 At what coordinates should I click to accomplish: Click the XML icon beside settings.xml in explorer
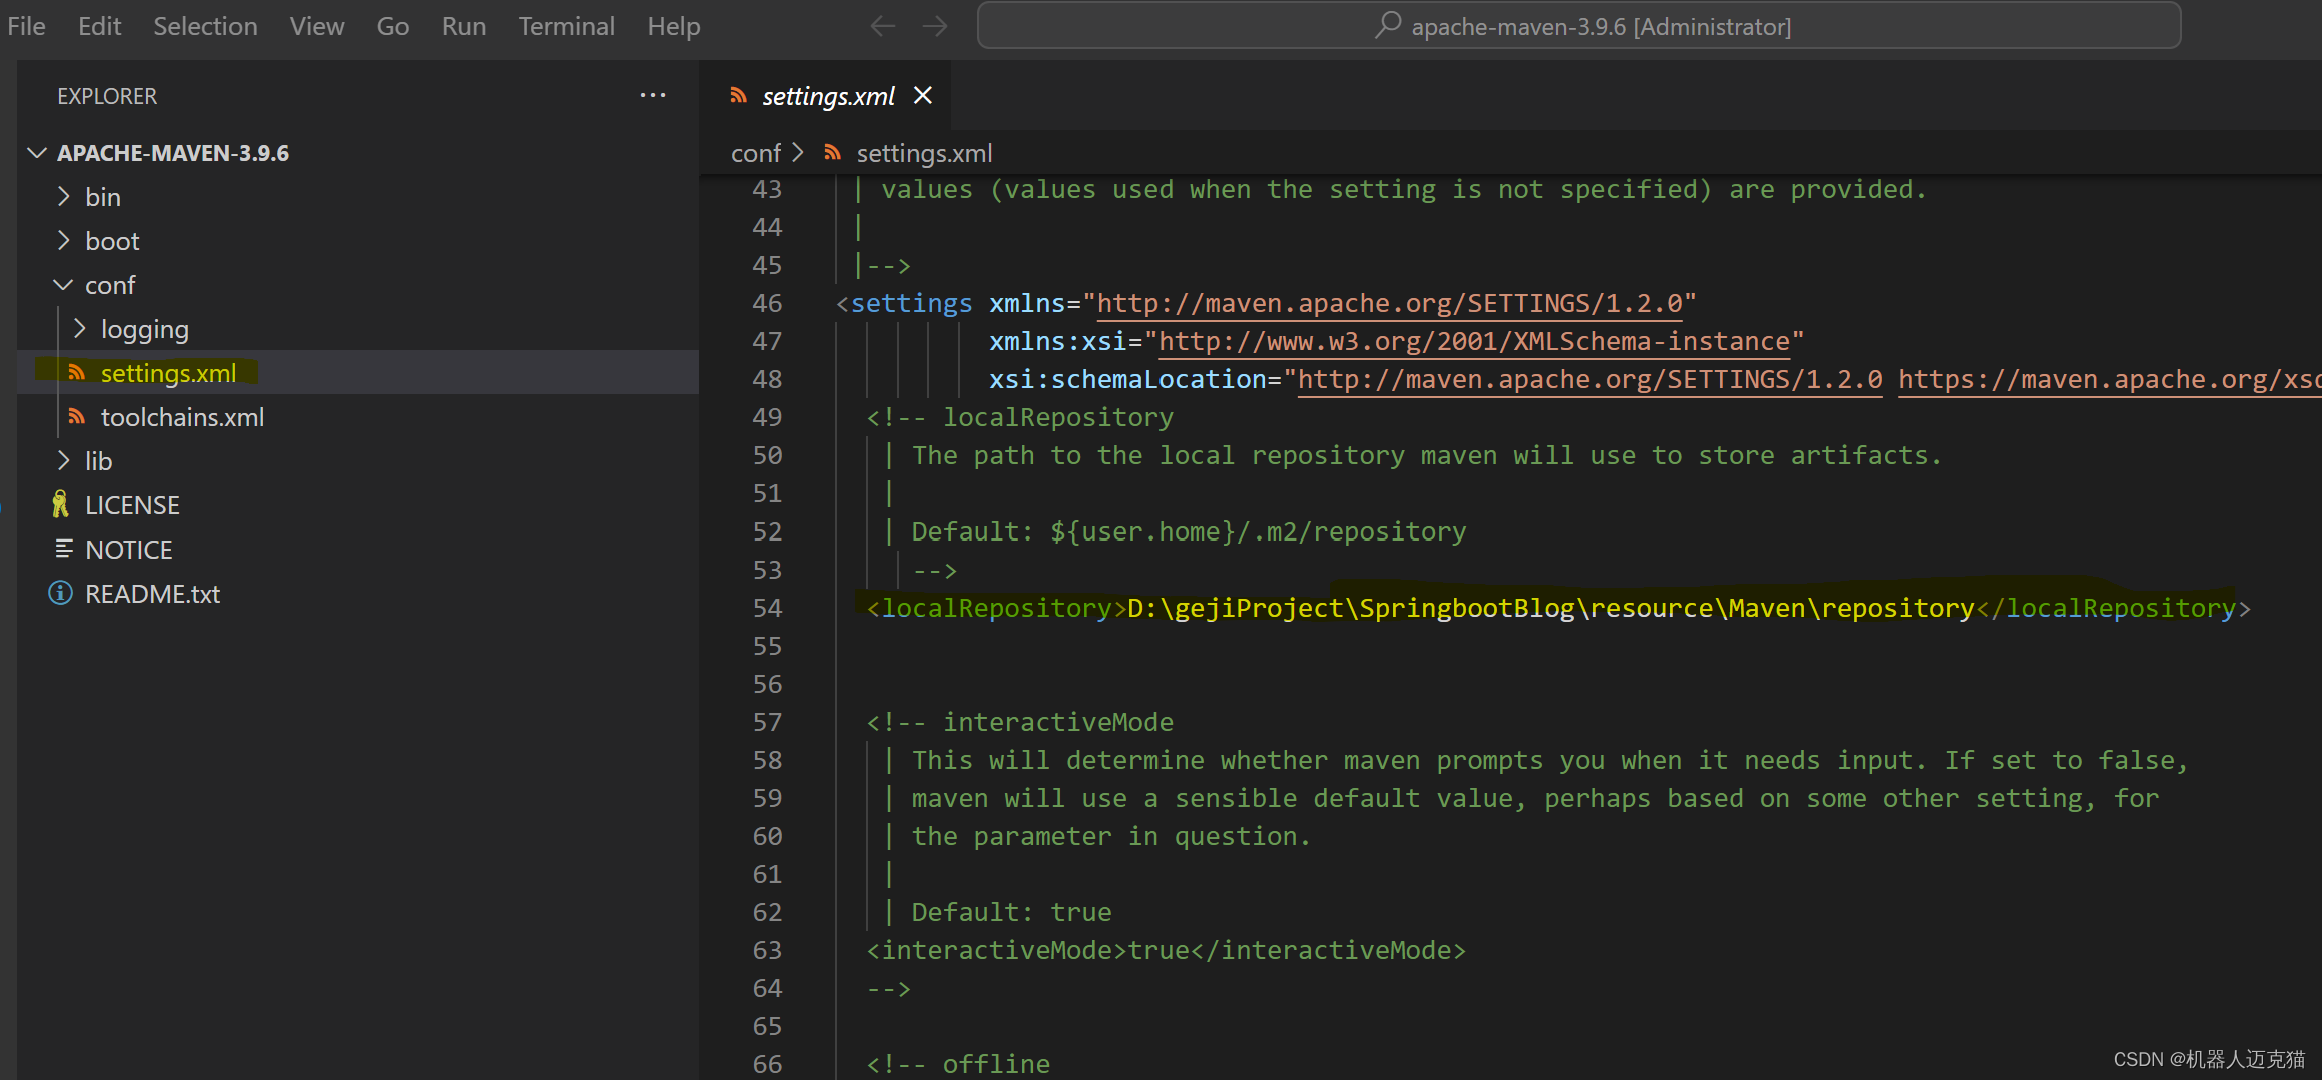pos(77,373)
